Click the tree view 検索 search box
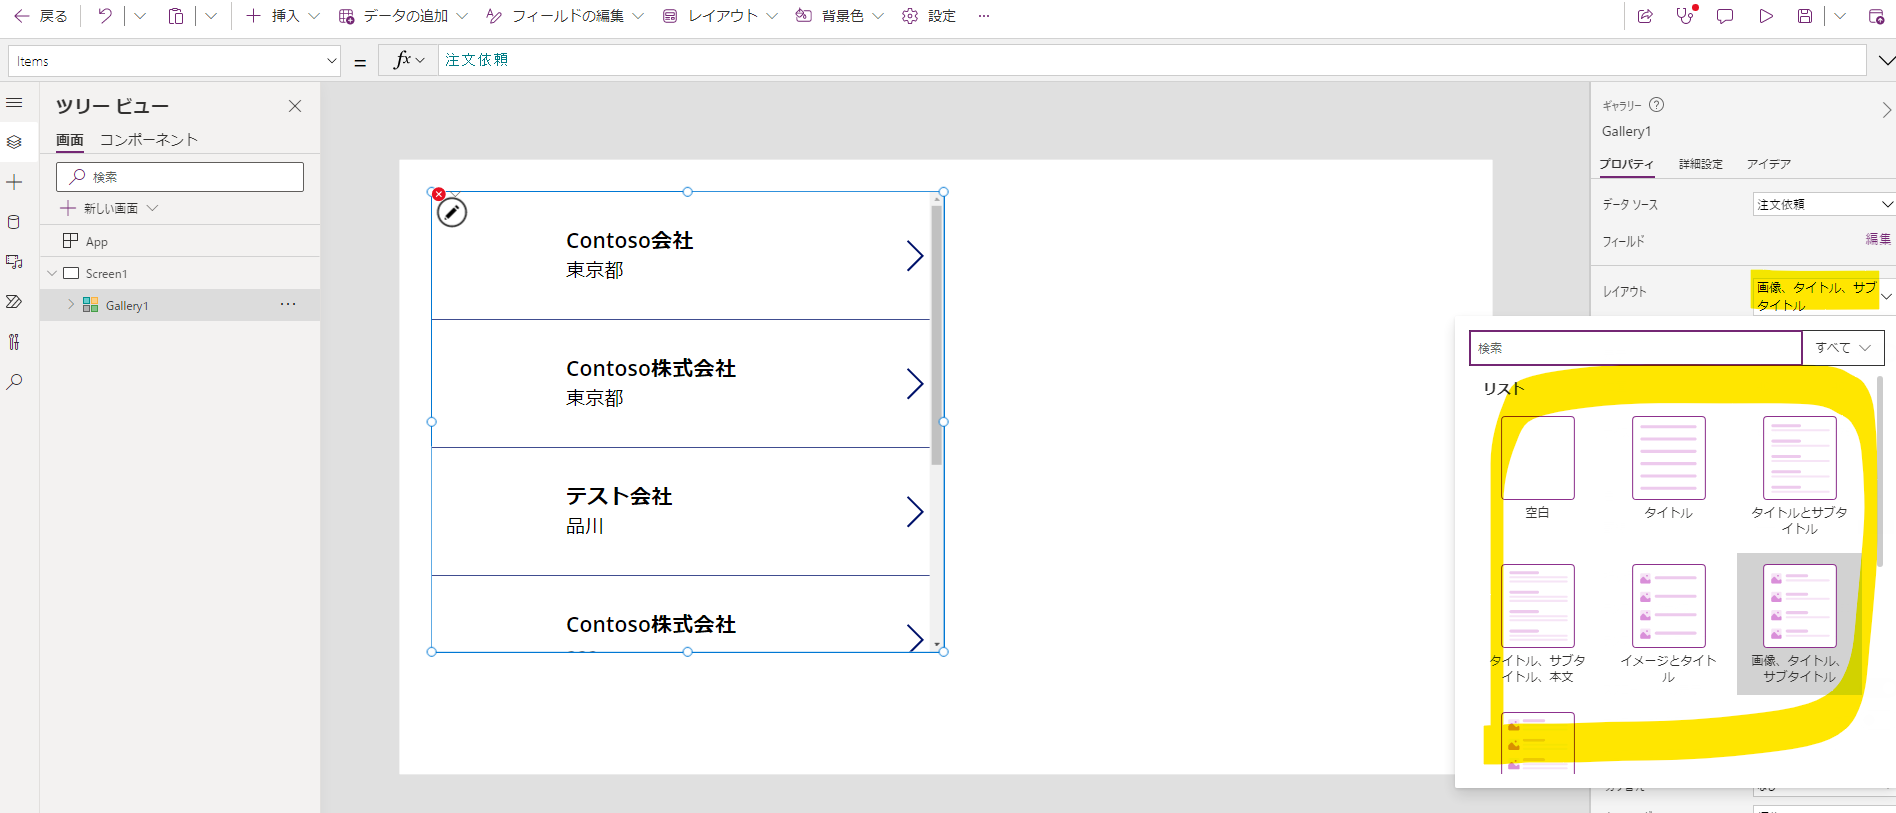 click(180, 177)
